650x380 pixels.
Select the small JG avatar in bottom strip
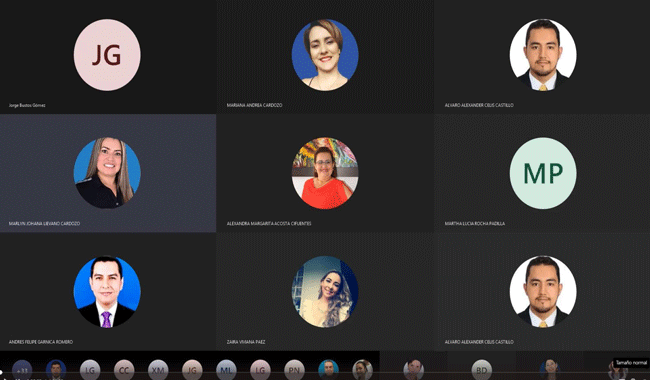pyautogui.click(x=192, y=370)
